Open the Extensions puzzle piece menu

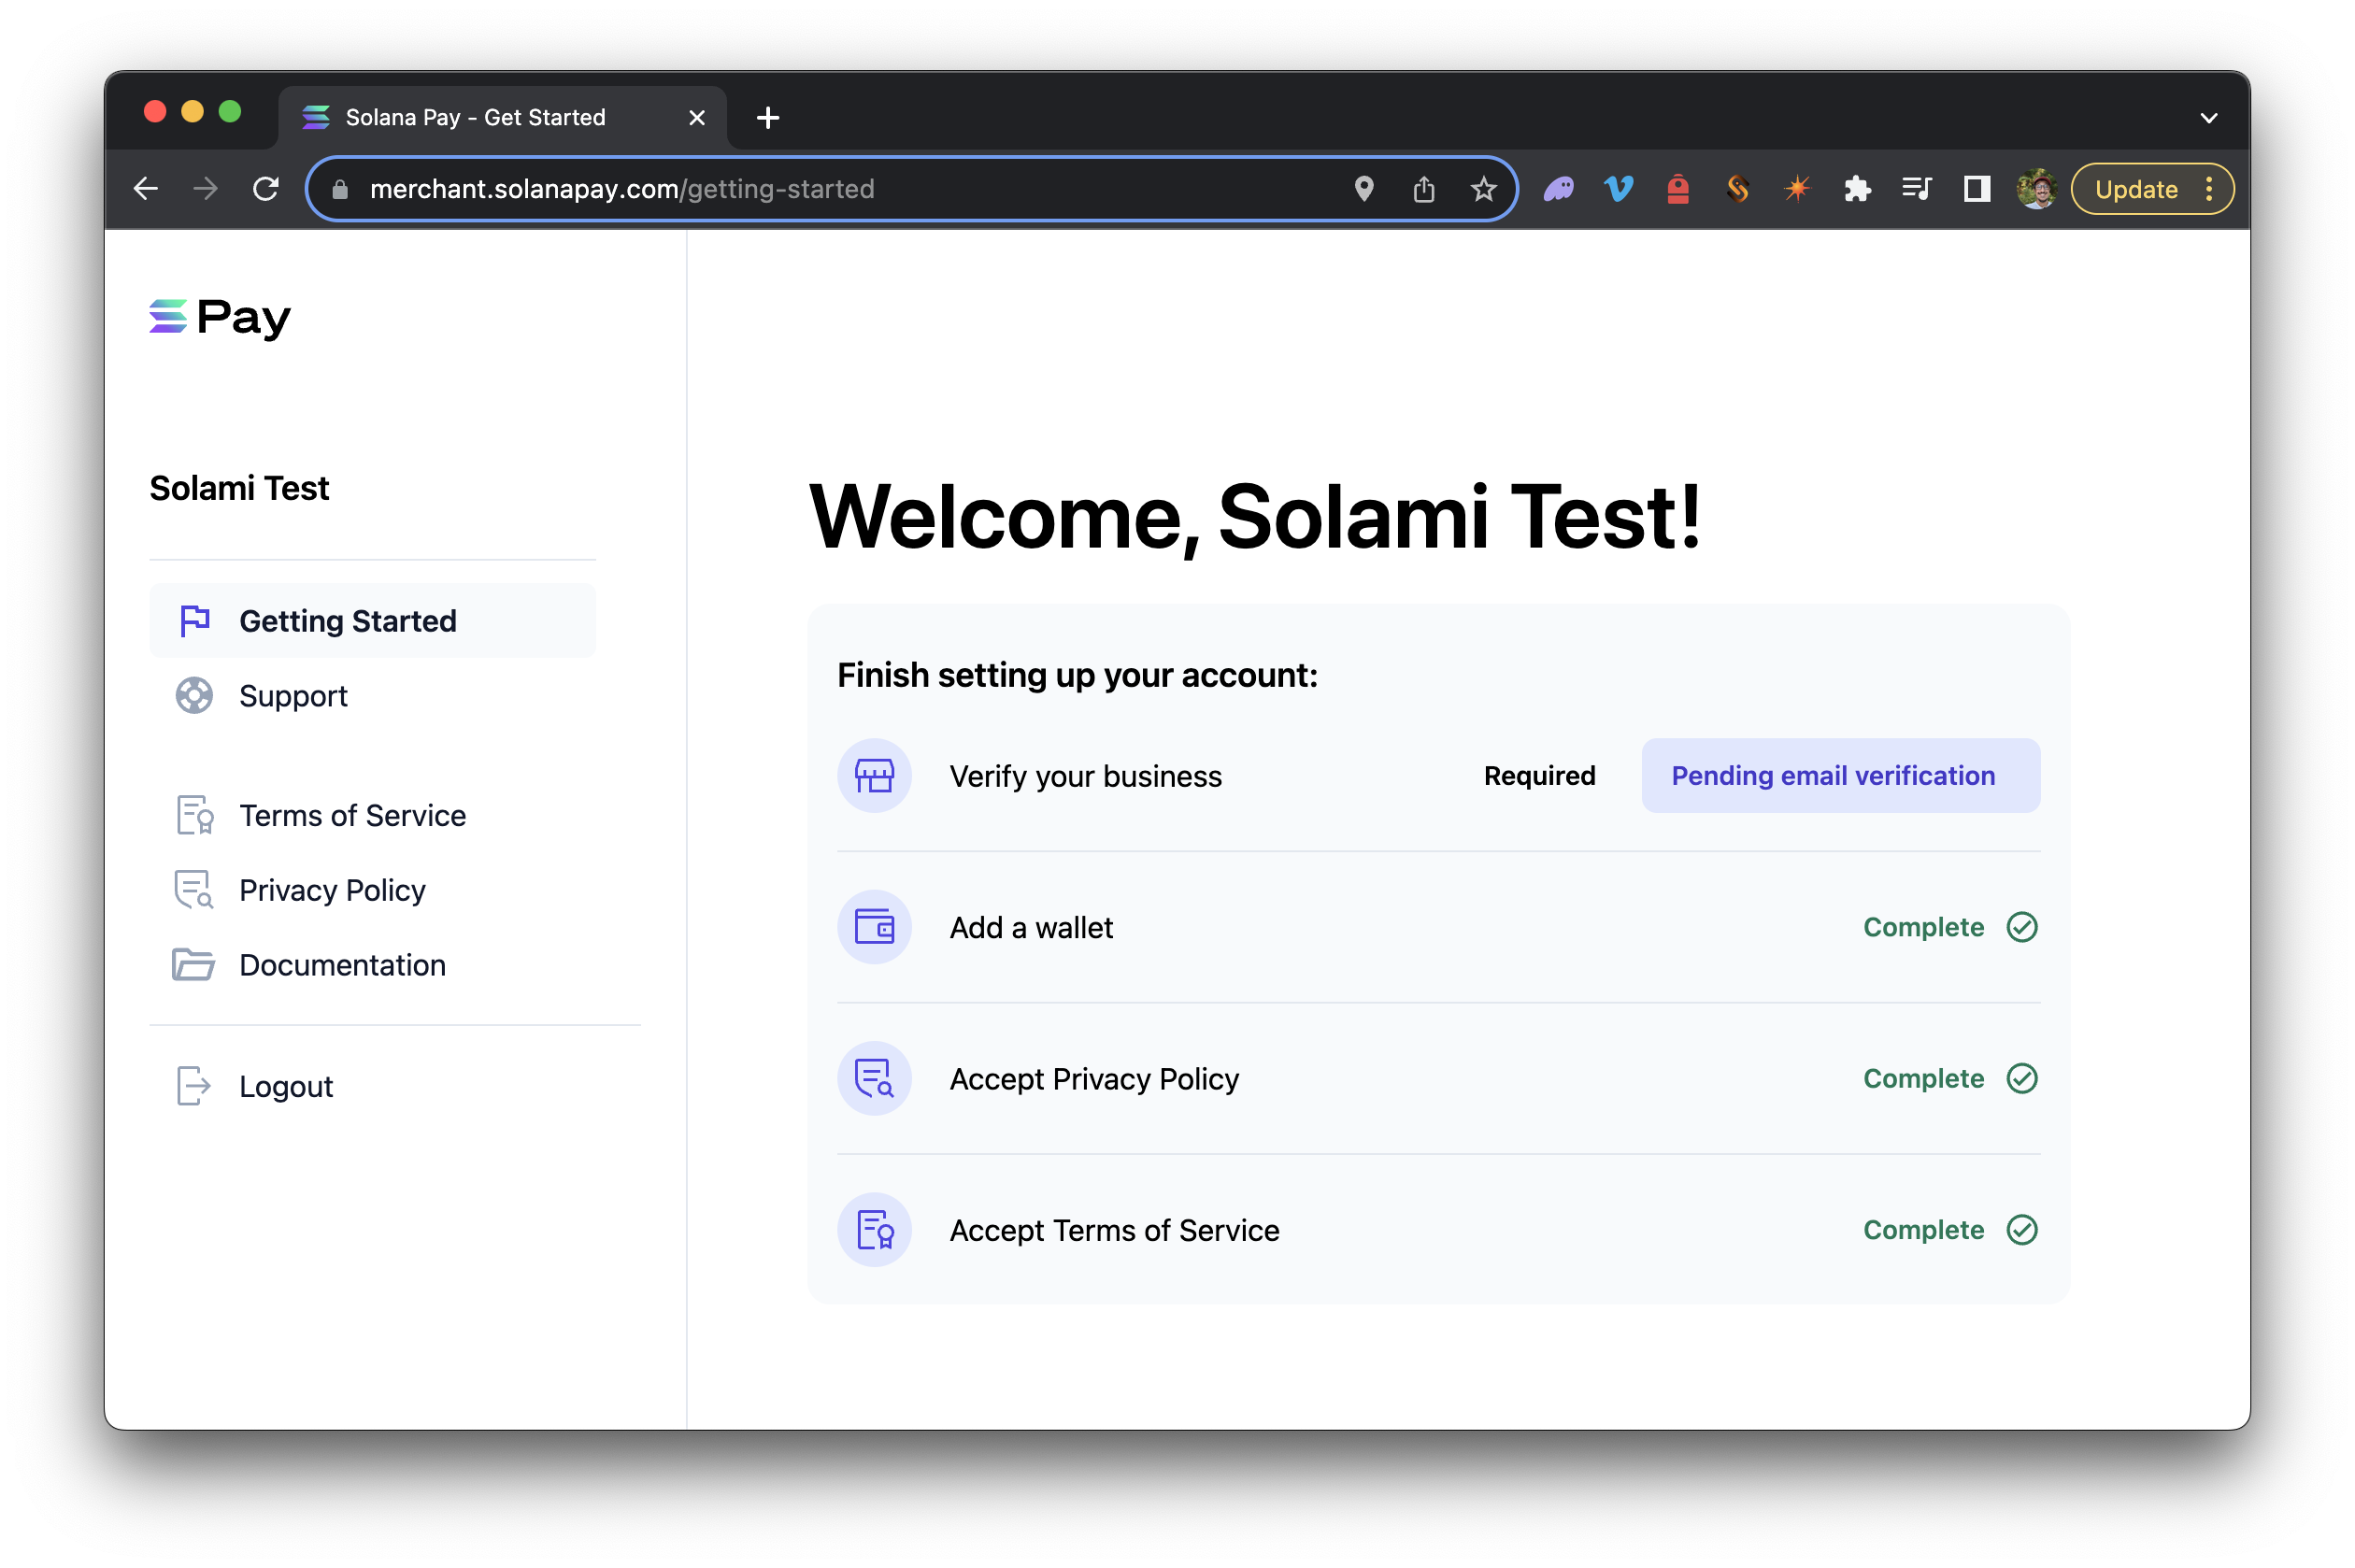tap(1857, 189)
